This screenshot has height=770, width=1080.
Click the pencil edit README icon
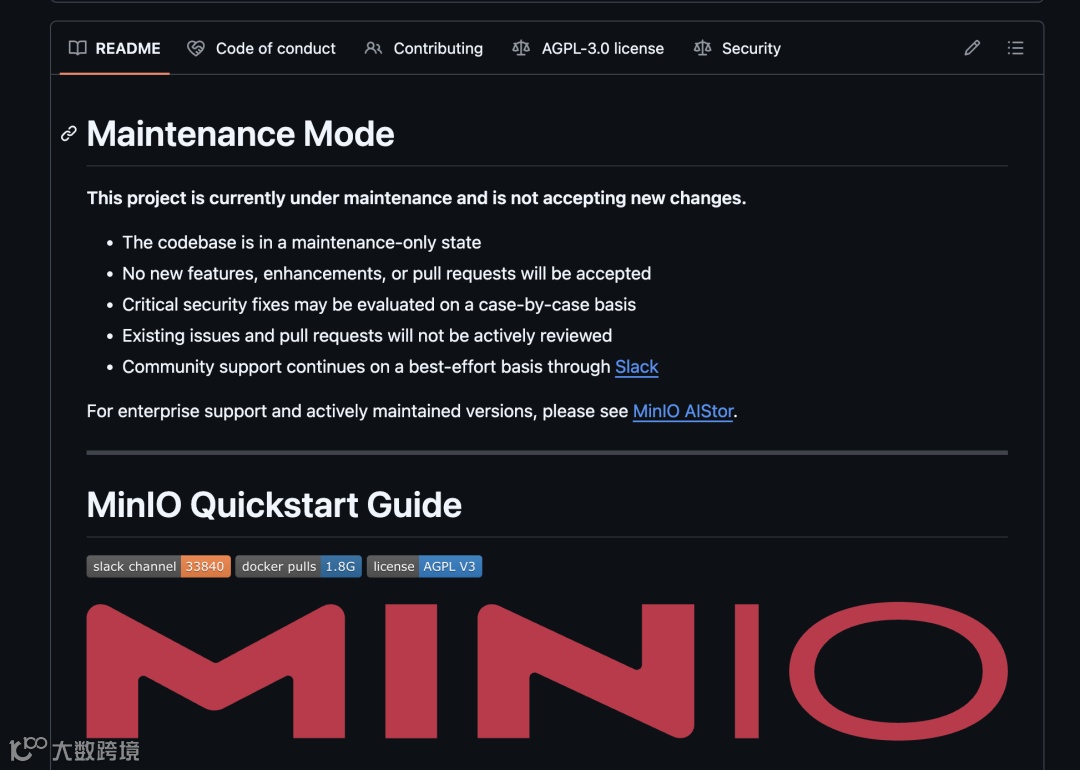[x=972, y=48]
